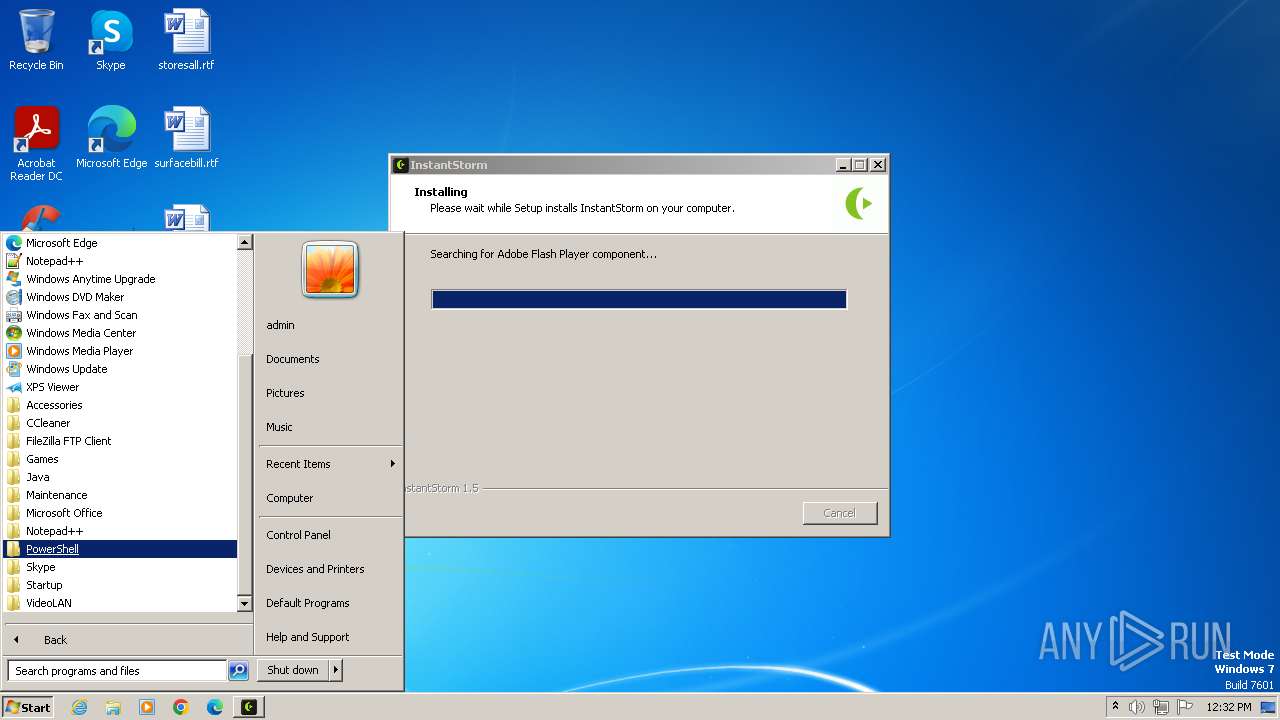The width and height of the screenshot is (1280, 720).
Task: Click the Start button
Action: (x=28, y=707)
